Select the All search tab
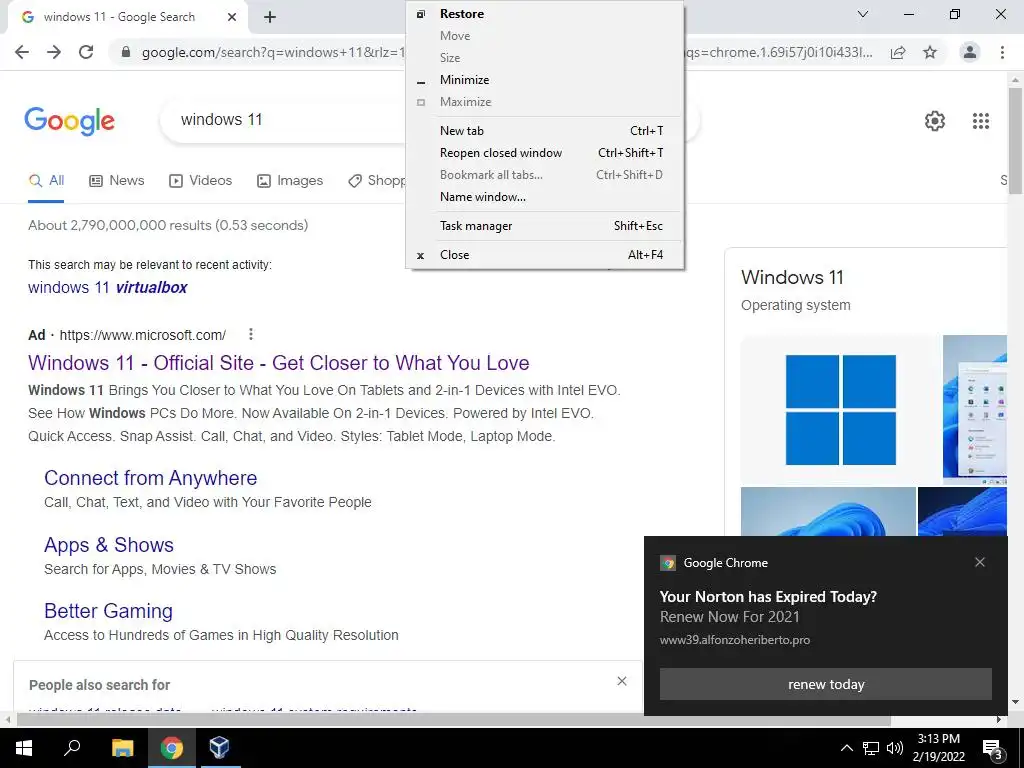 pyautogui.click(x=46, y=181)
